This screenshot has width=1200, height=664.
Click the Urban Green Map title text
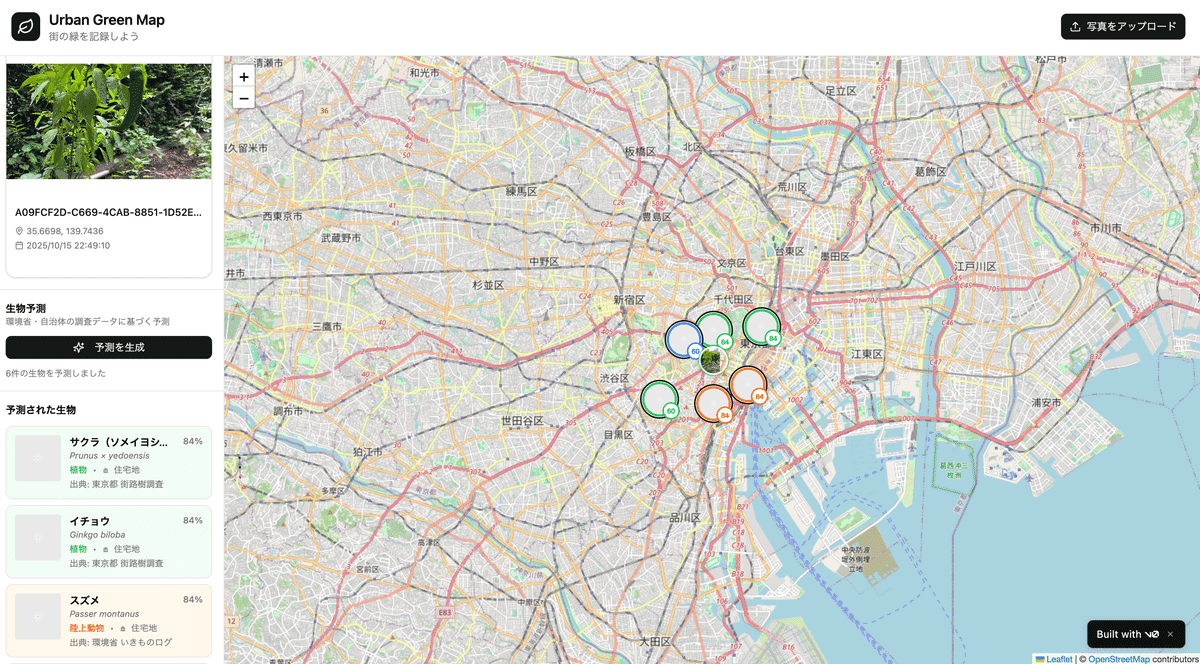107,20
